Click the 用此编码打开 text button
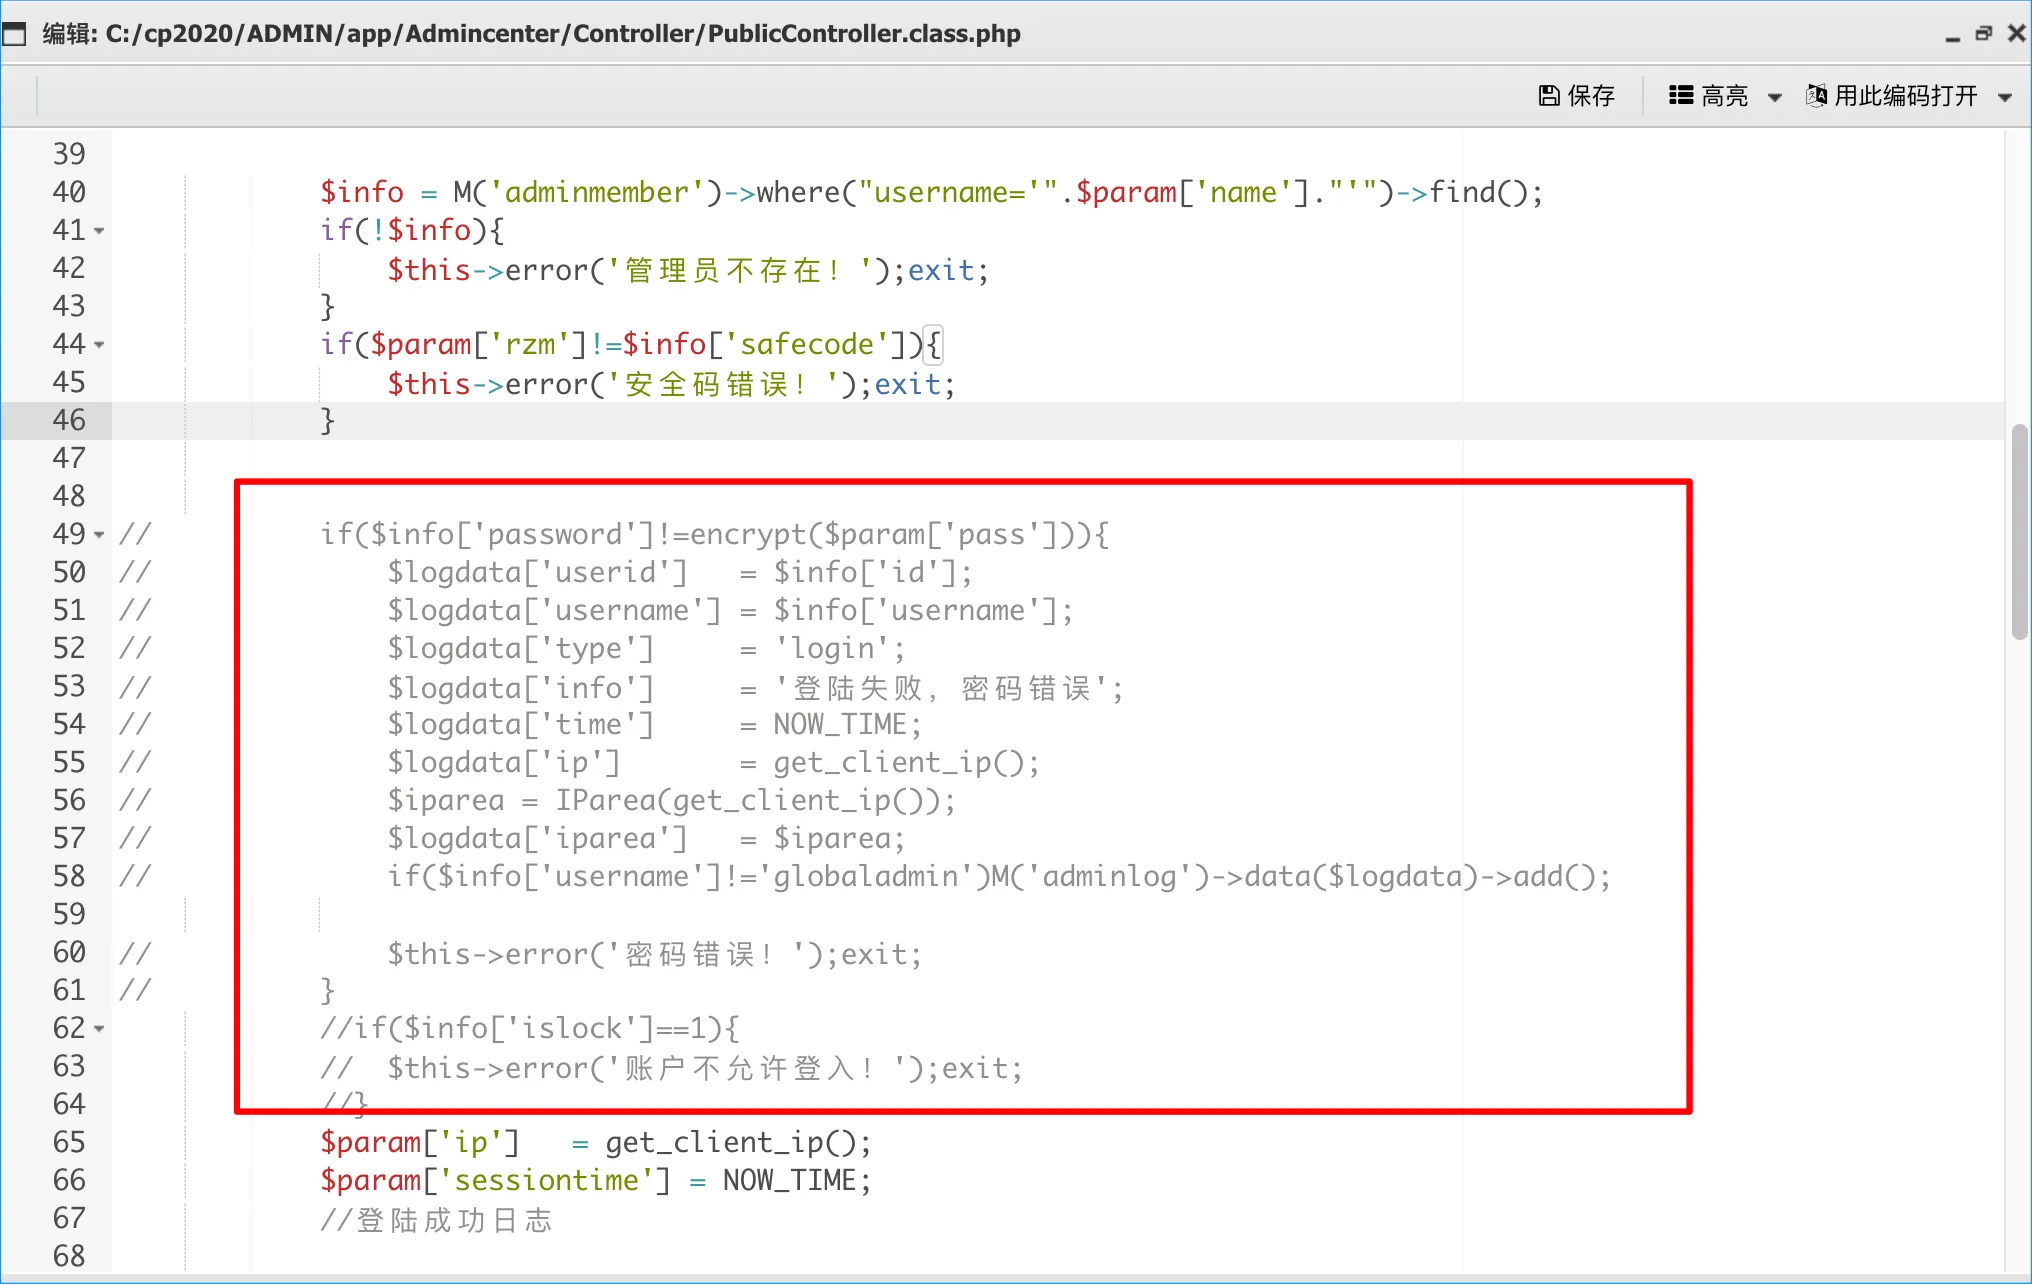This screenshot has height=1284, width=2032. pos(1905,96)
